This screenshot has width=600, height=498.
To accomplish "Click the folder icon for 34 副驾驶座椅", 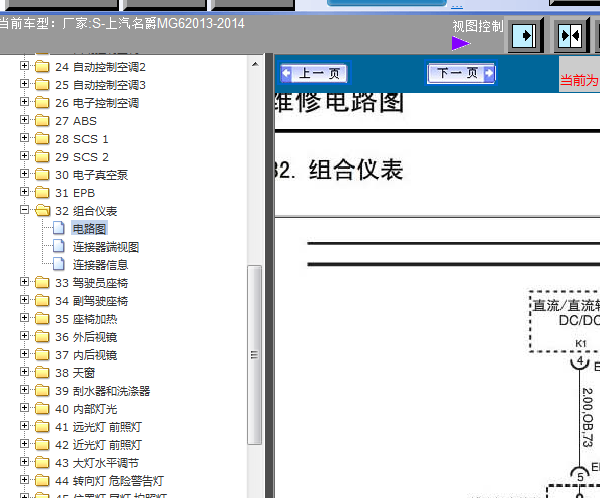I will click(x=42, y=300).
